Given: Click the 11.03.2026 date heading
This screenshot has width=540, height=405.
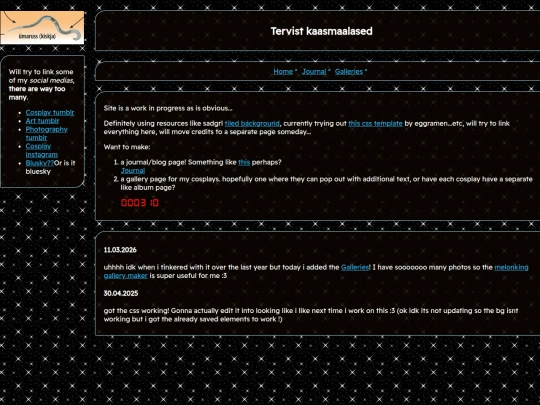Looking at the screenshot, I should pos(120,250).
